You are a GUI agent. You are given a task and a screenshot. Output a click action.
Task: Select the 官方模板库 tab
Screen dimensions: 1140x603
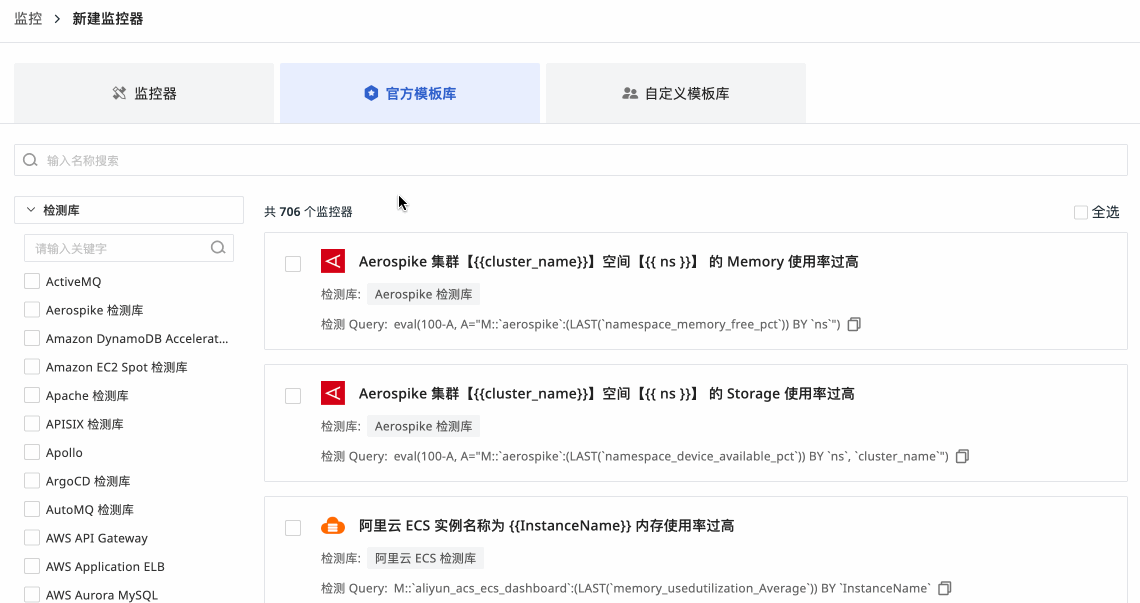click(410, 93)
